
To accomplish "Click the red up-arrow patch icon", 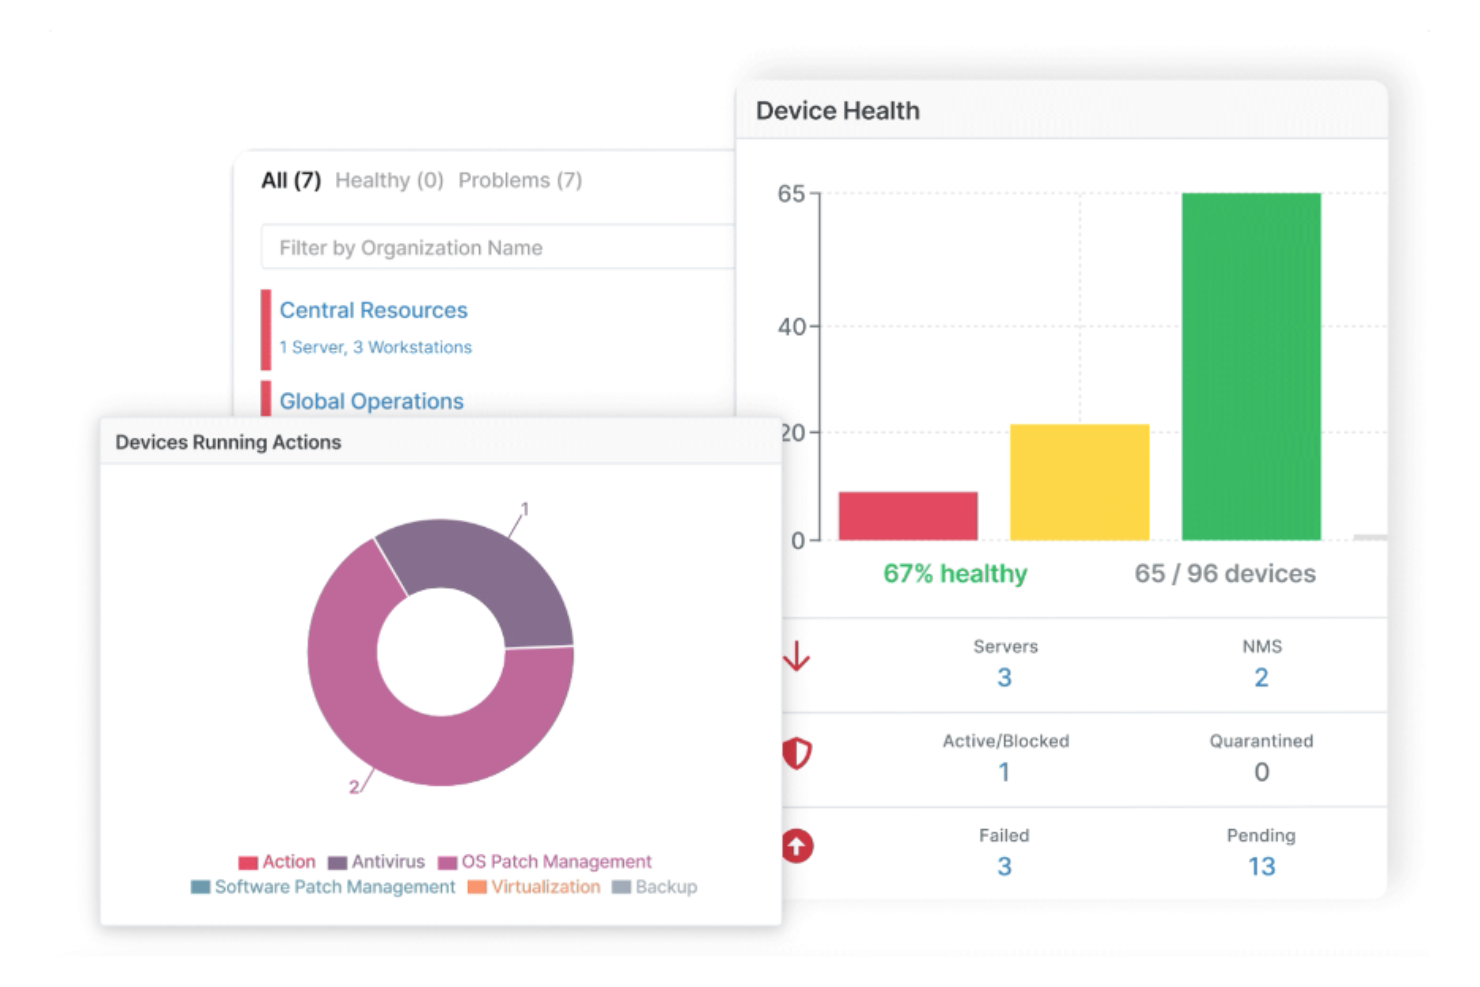I will click(797, 847).
